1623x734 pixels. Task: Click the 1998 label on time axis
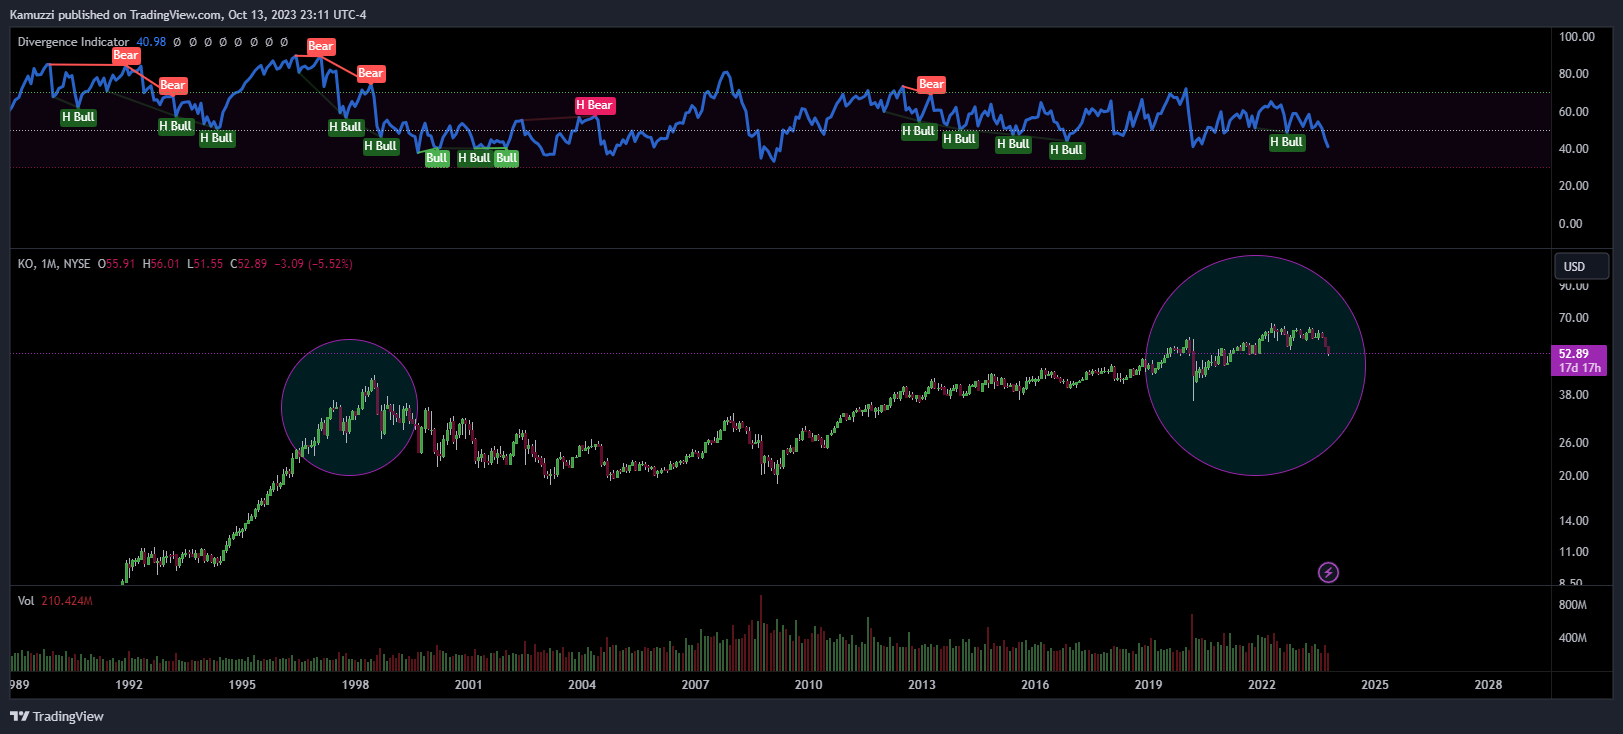355,685
